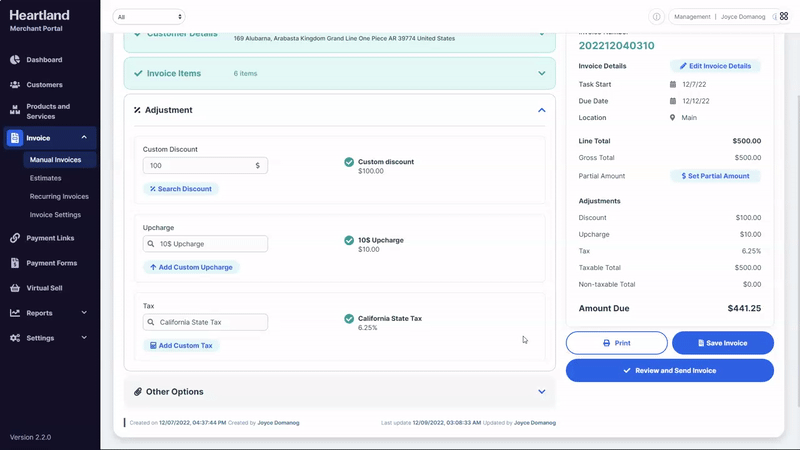Expand the Customer Details section chevron
The image size is (800, 450).
(541, 34)
